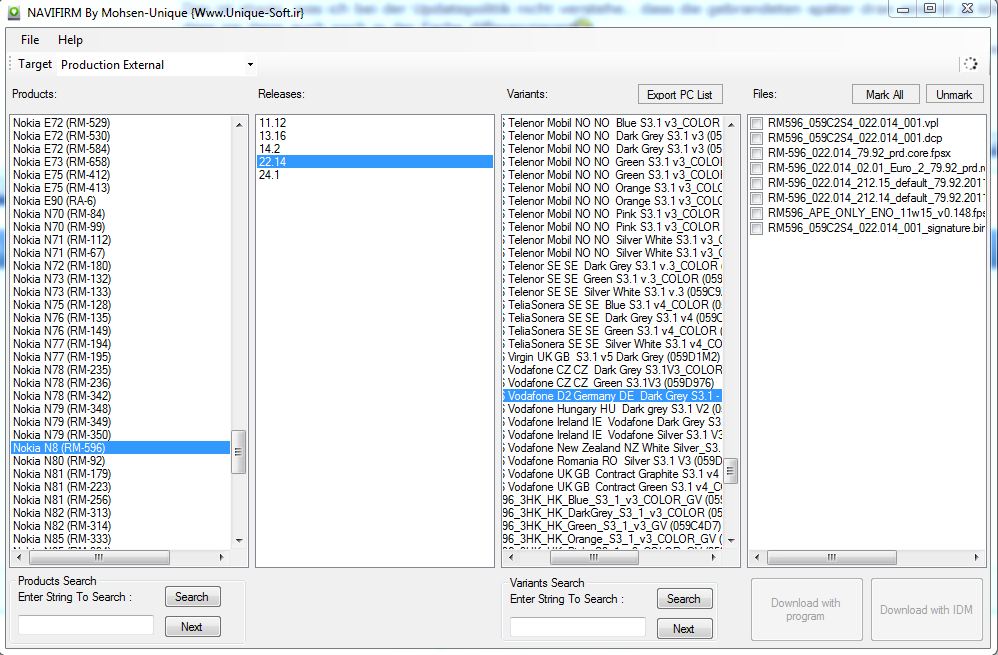Select Nokia N75 (RM-128) product

tap(121, 305)
